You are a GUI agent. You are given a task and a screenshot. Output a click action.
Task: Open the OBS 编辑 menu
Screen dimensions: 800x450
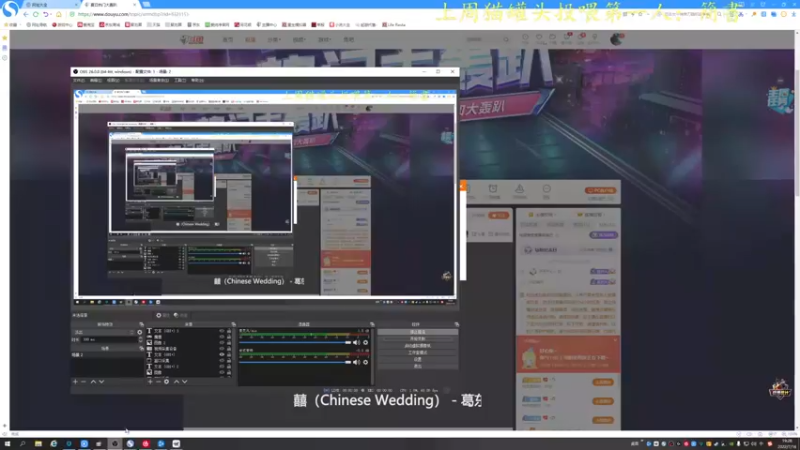pyautogui.click(x=96, y=81)
